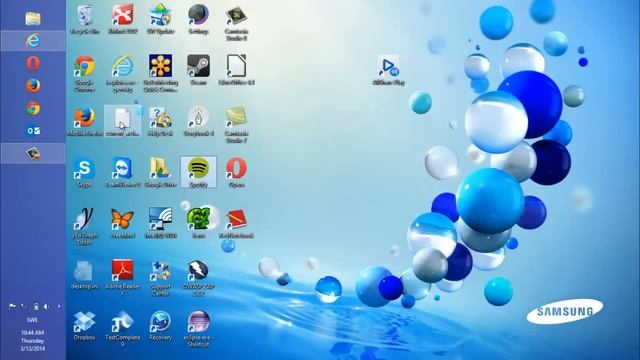The image size is (640, 360).
Task: Open the Opera desktop shortcut
Action: 236,172
